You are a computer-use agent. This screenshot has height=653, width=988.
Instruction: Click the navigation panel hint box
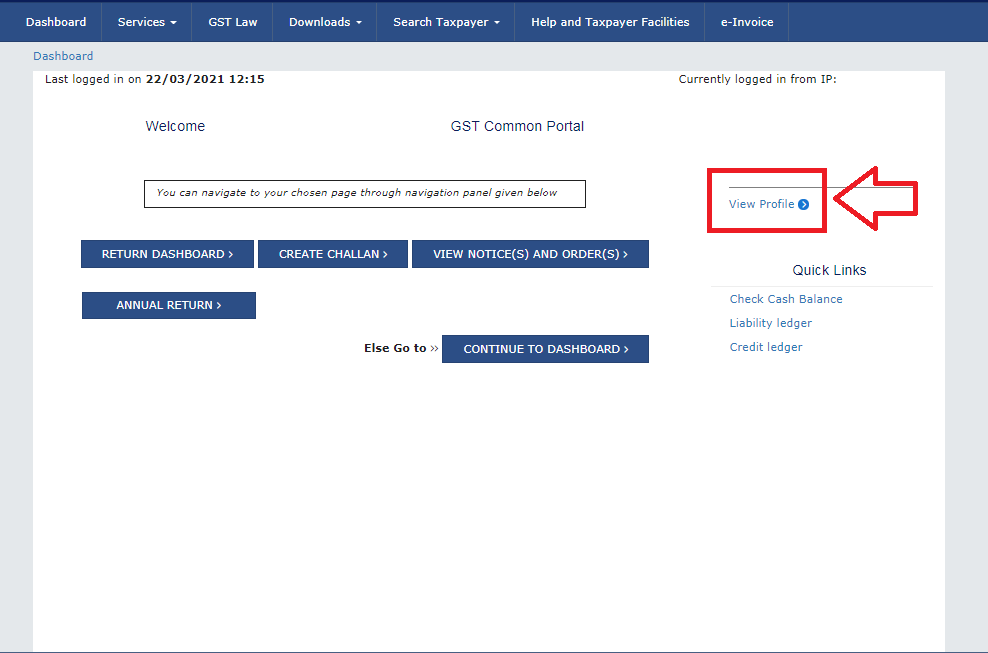(365, 194)
